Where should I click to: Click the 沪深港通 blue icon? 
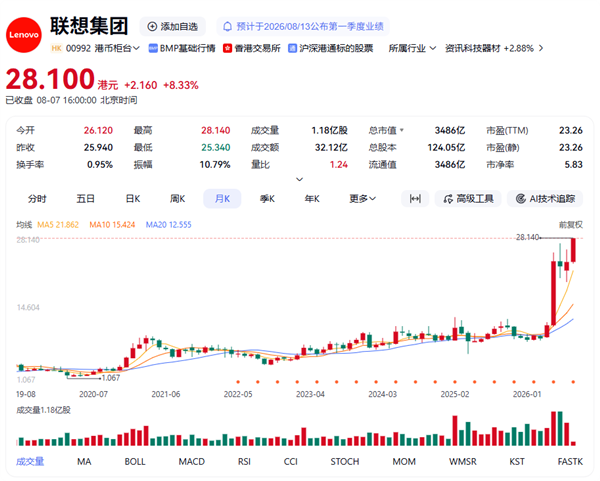[292, 48]
